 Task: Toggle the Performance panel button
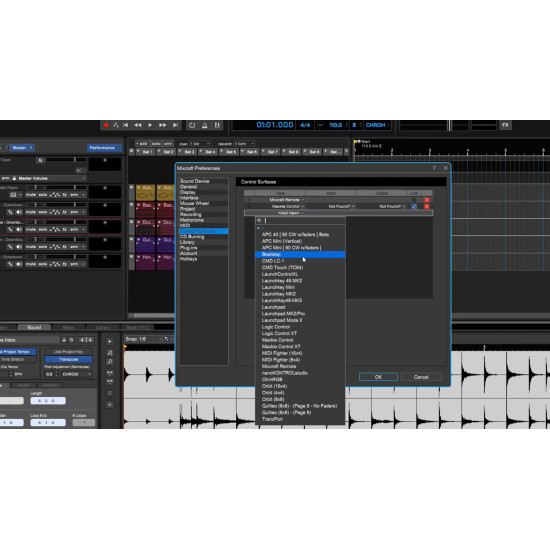(x=104, y=148)
